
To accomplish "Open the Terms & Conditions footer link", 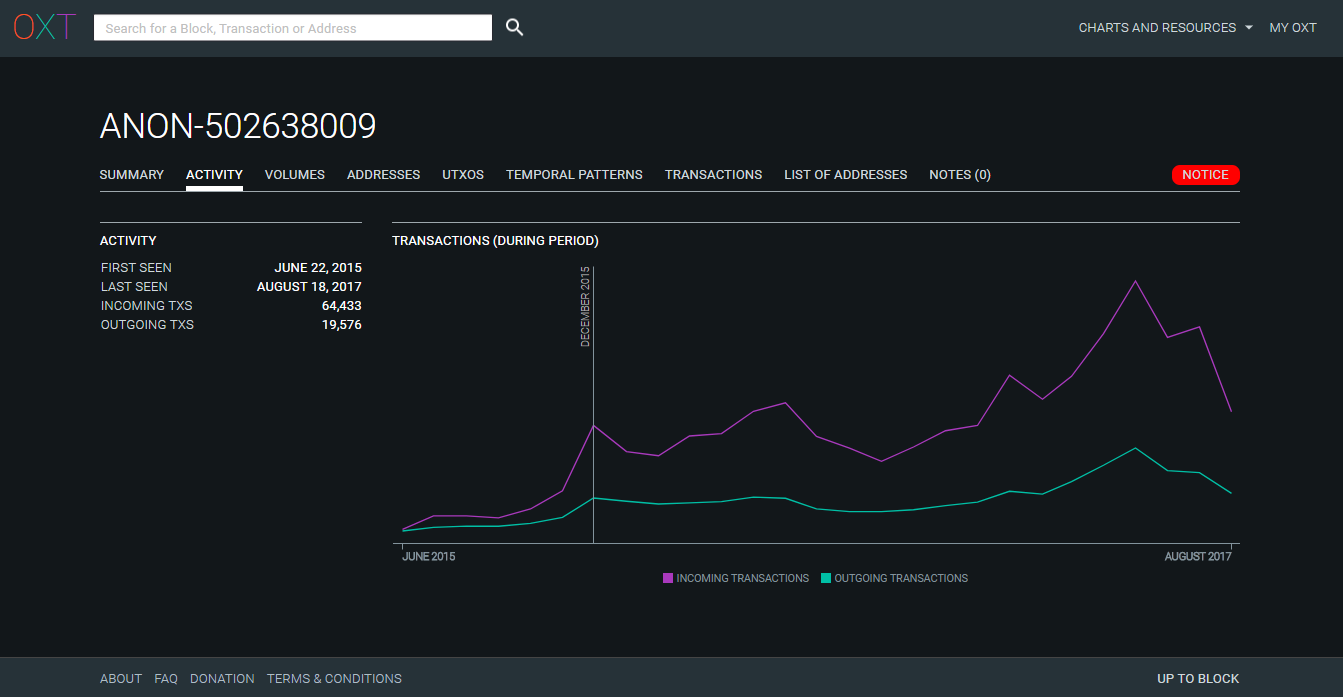I will point(334,679).
